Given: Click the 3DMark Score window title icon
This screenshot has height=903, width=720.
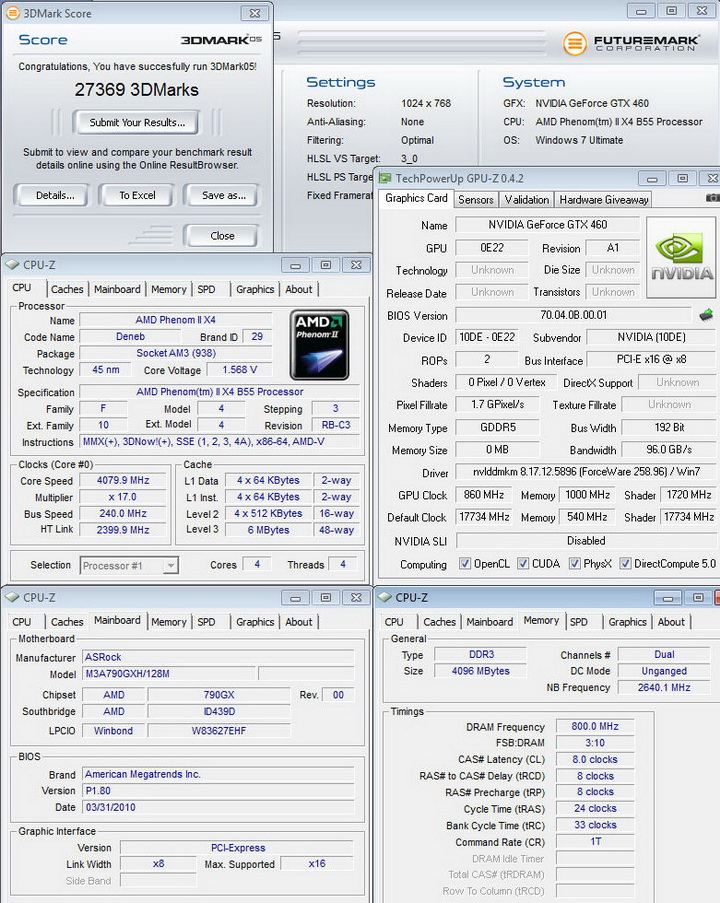Looking at the screenshot, I should (13, 13).
